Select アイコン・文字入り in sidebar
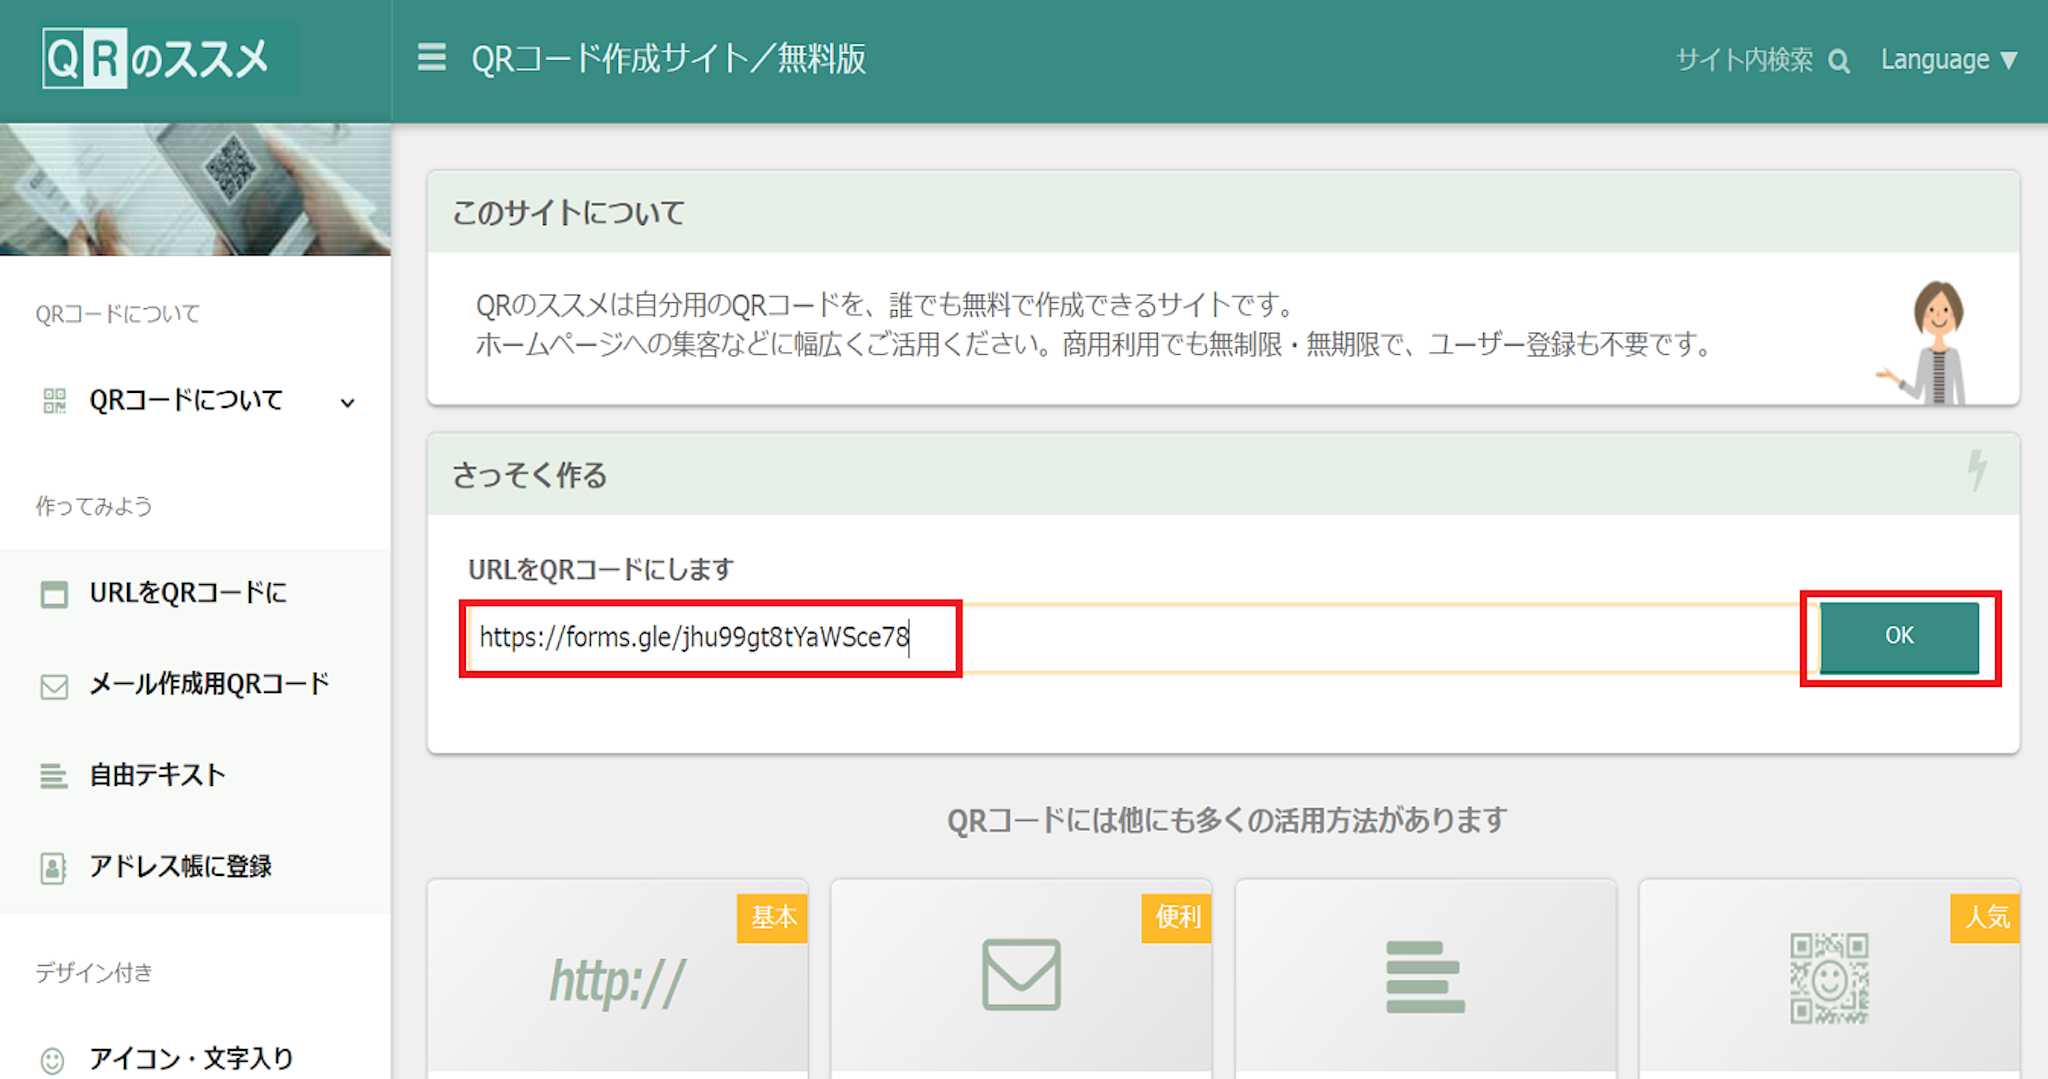2048x1079 pixels. [191, 1058]
